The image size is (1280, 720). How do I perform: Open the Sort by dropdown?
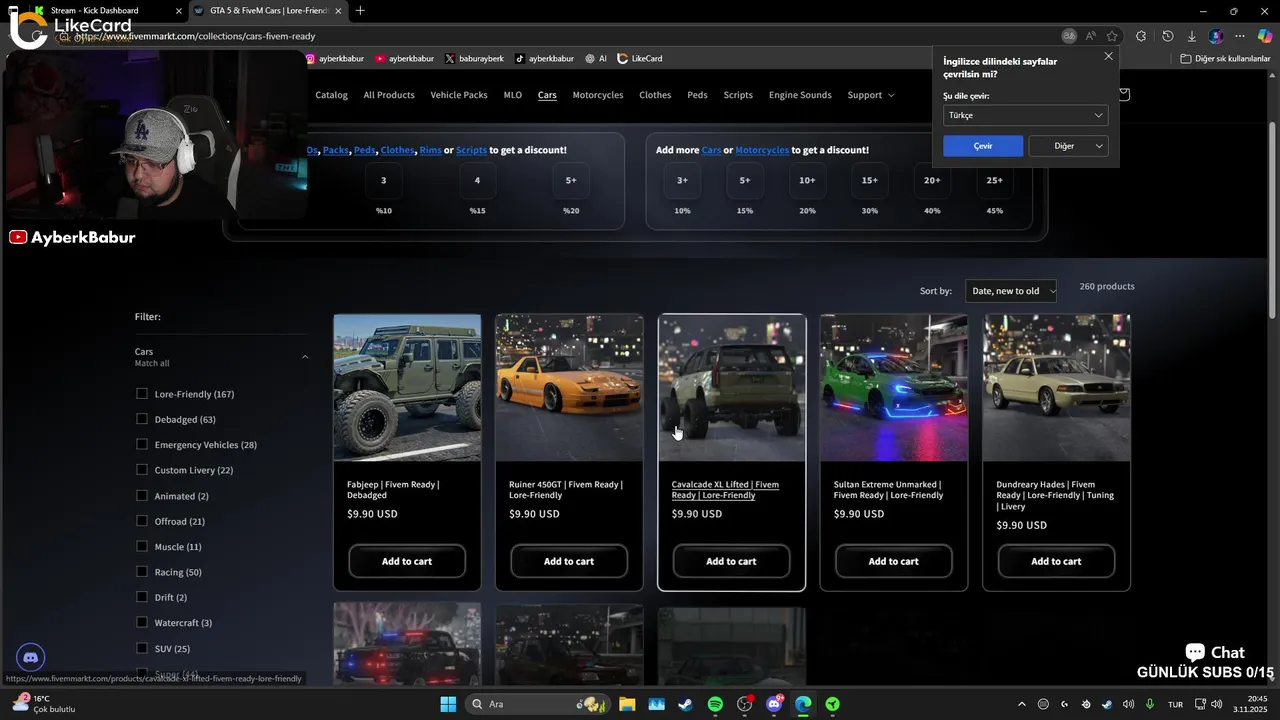(x=1011, y=291)
